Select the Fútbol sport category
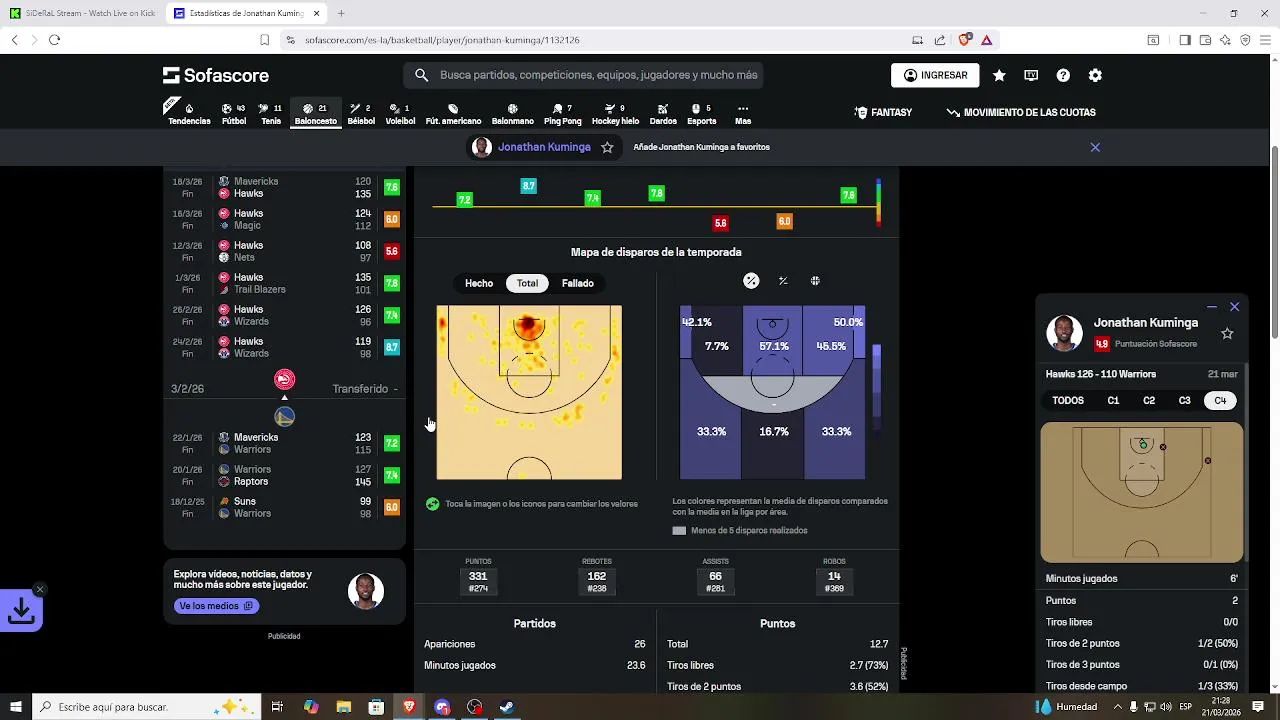Image resolution: width=1280 pixels, height=720 pixels. [234, 113]
